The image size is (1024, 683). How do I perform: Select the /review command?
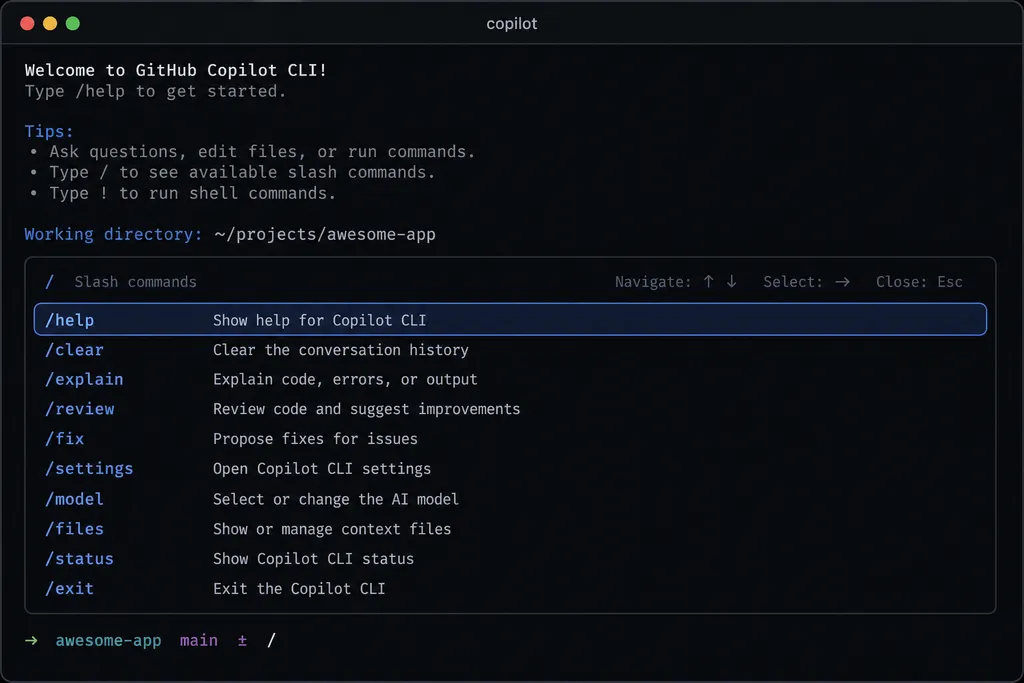(510, 409)
